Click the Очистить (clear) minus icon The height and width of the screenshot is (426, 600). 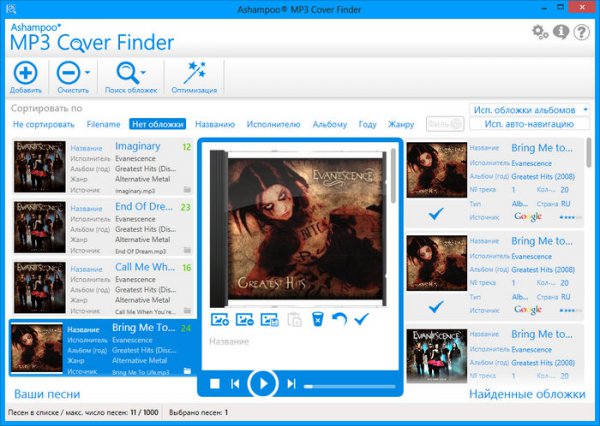tap(68, 73)
